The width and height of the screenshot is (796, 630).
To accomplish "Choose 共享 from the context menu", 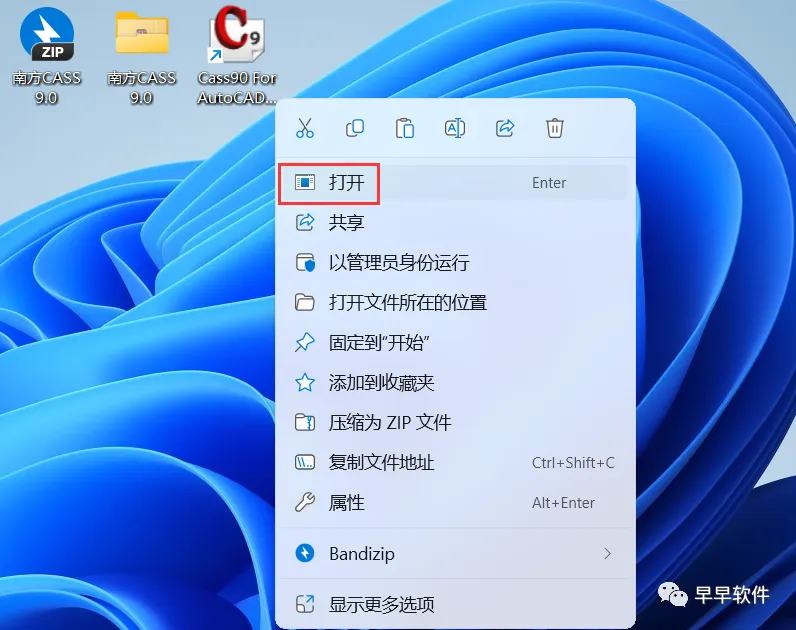I will [454, 222].
